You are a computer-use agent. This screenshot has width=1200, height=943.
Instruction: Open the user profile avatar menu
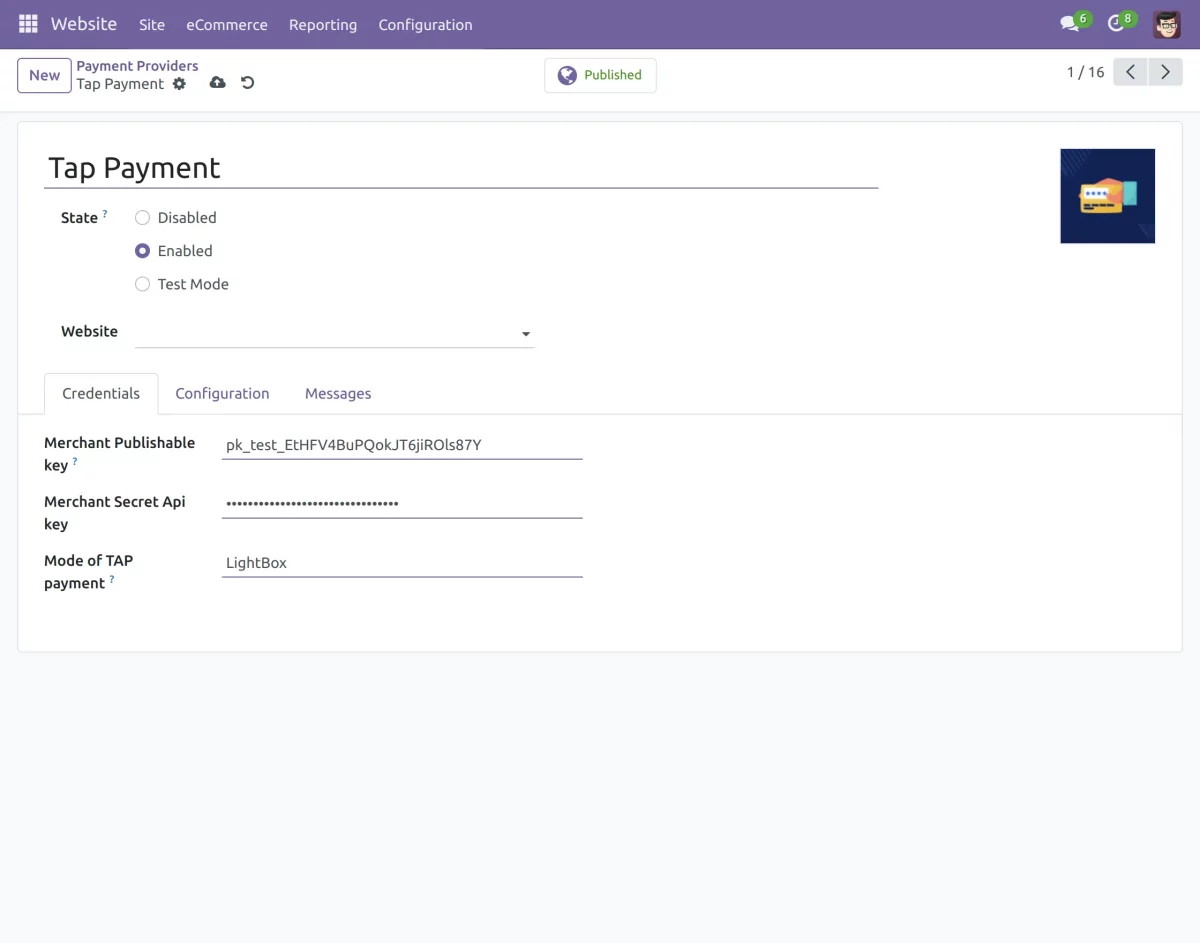pos(1166,23)
